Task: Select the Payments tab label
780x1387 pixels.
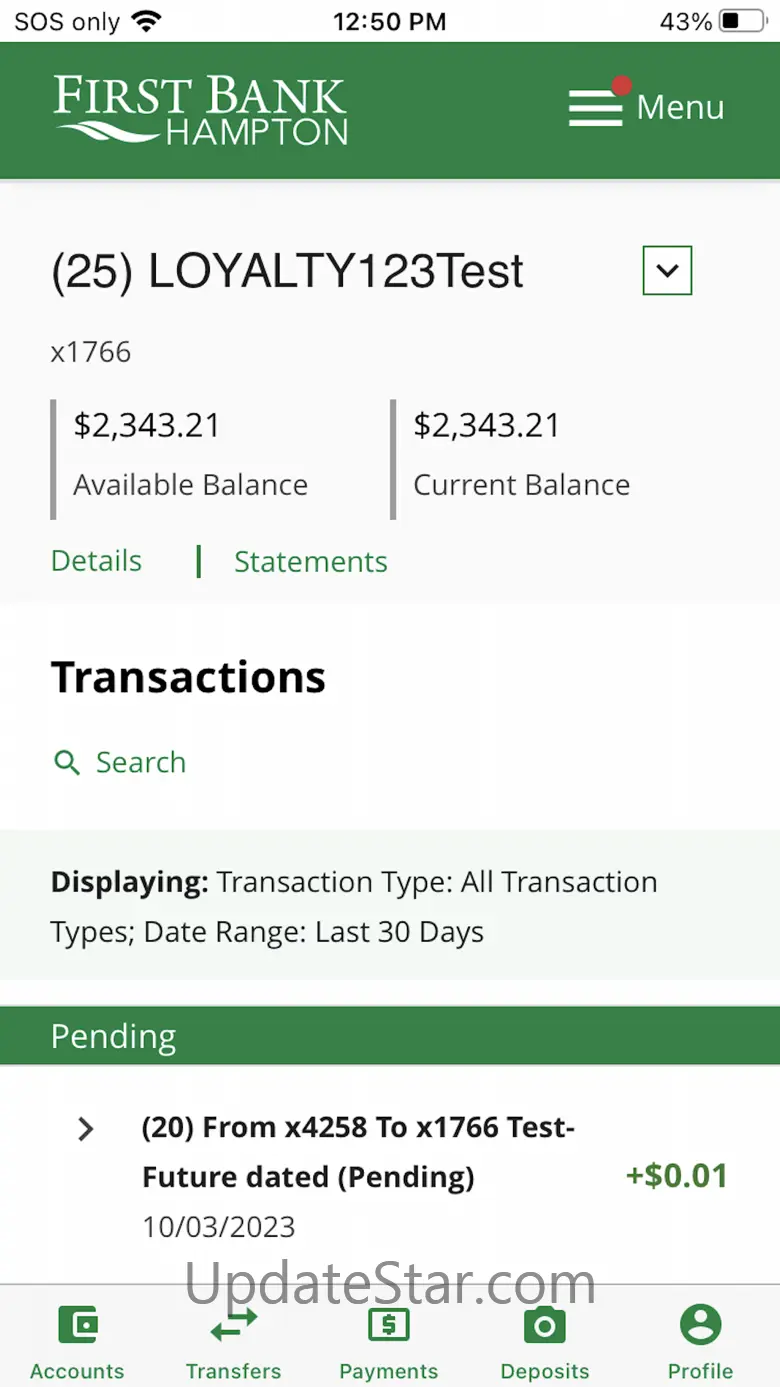Action: click(389, 1371)
